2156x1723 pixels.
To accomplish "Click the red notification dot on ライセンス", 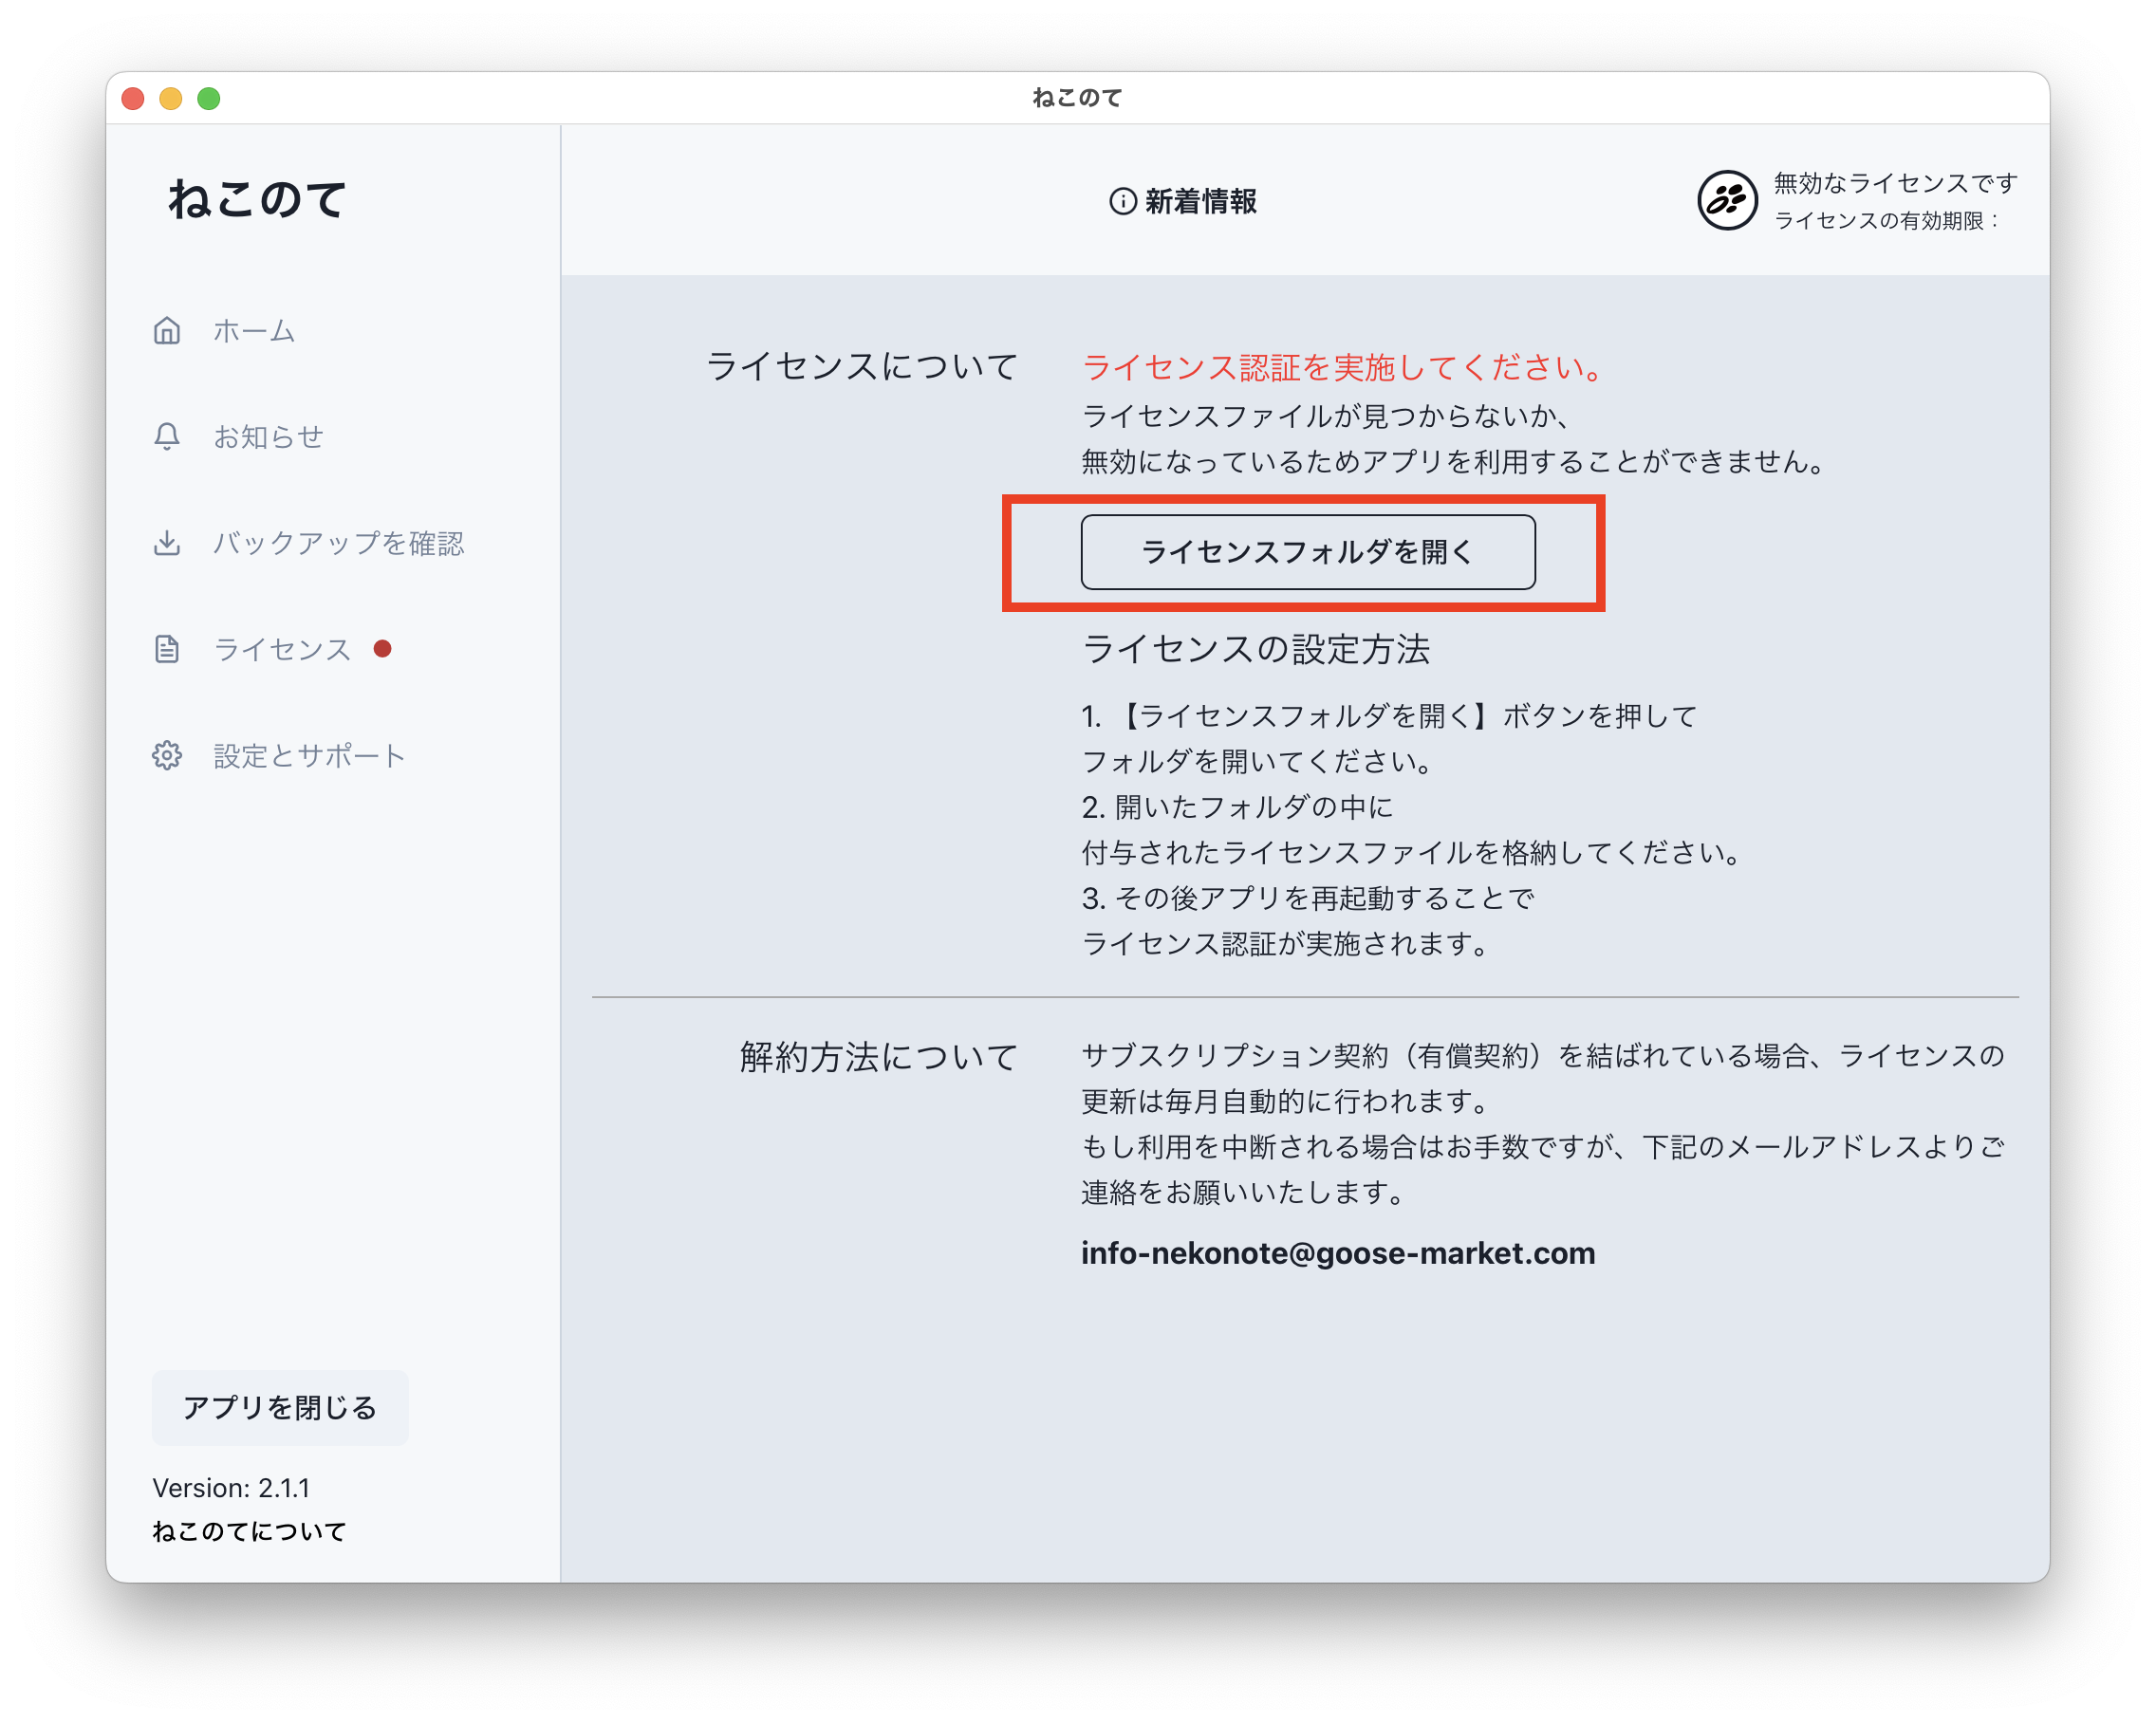I will [382, 648].
